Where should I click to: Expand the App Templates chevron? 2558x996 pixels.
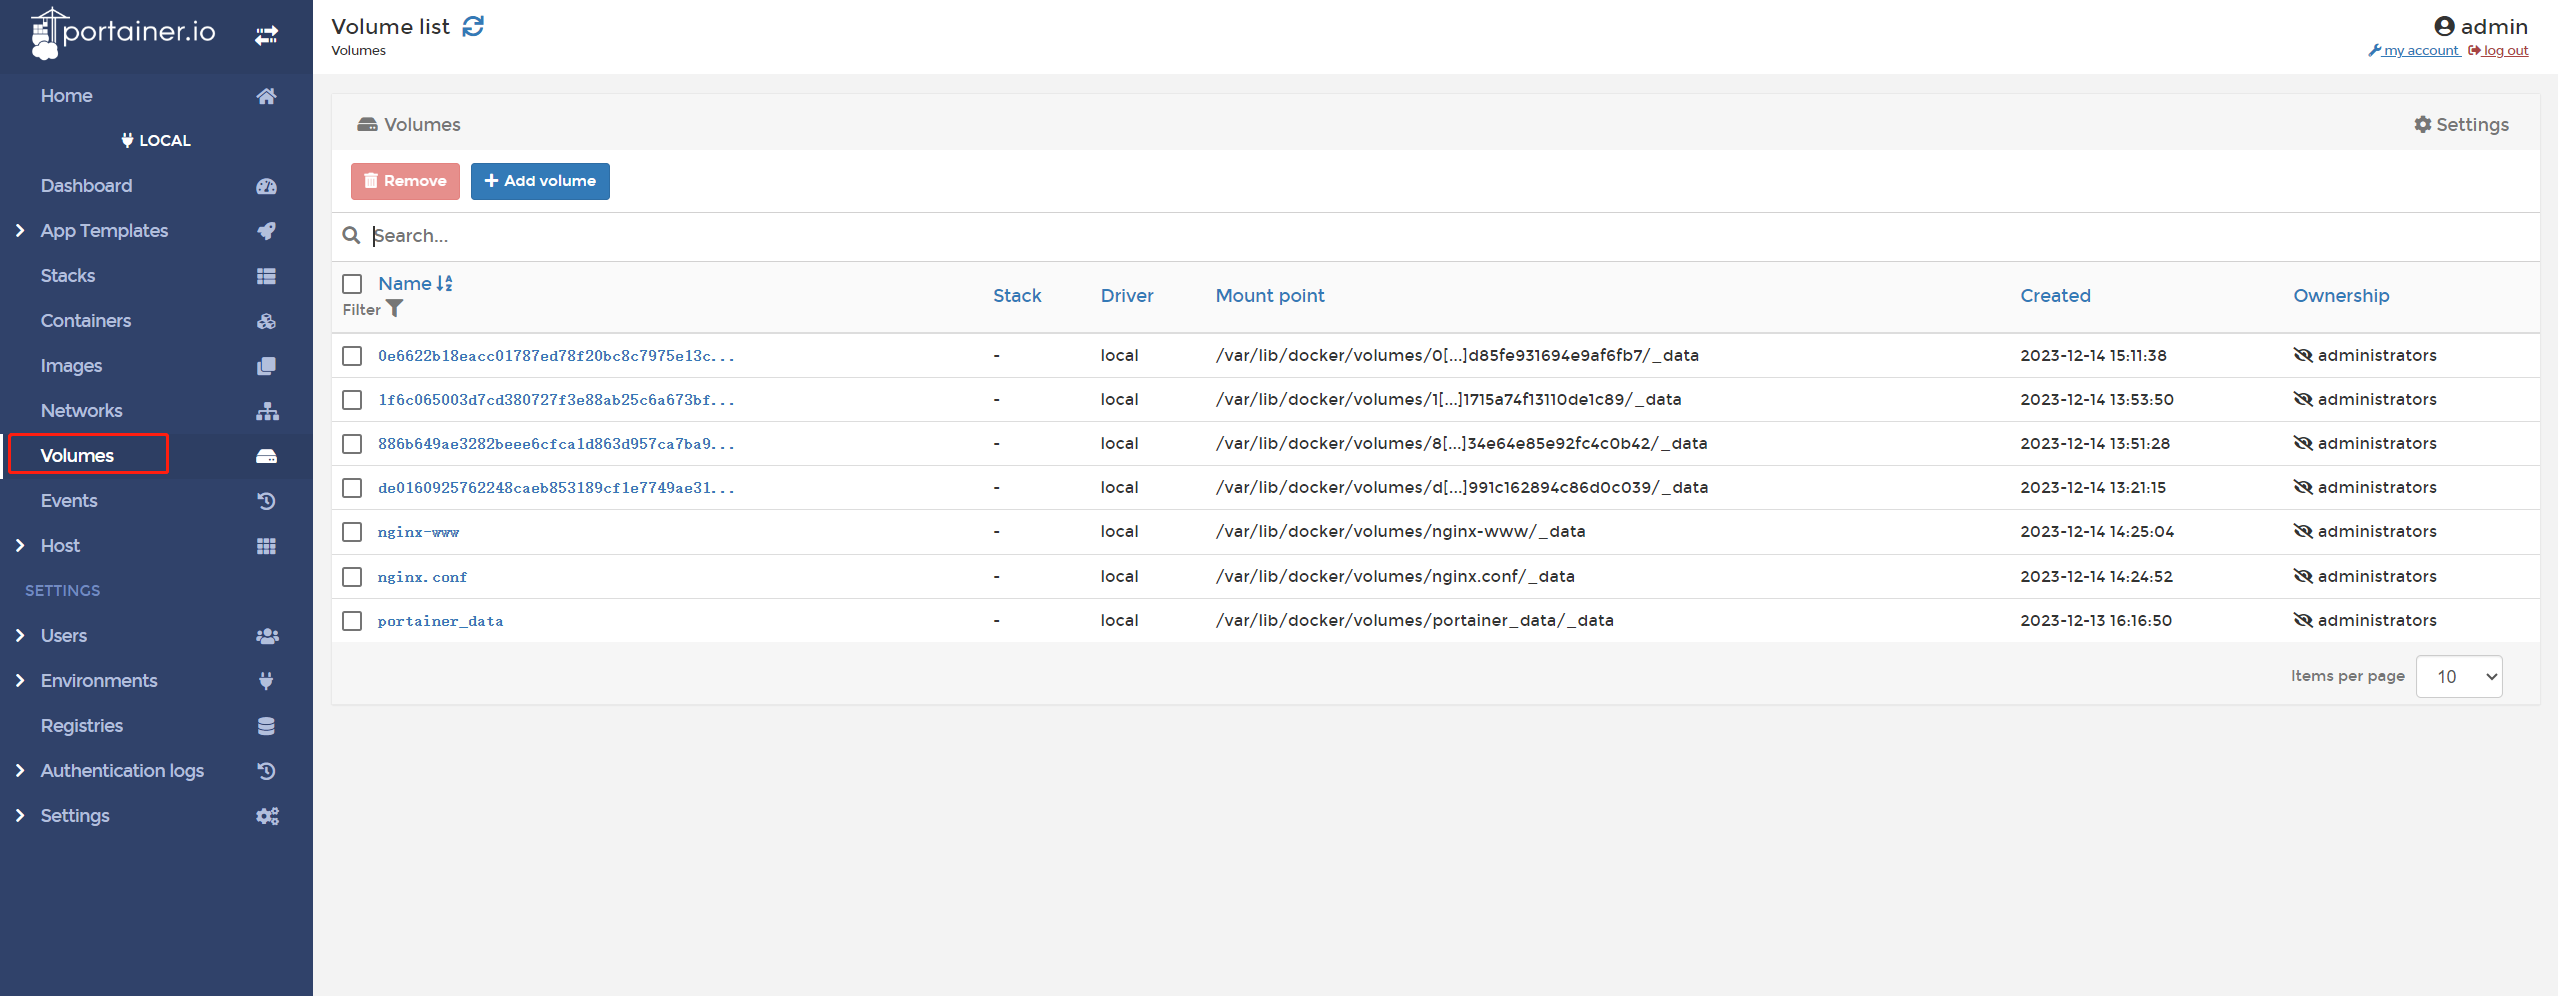20,231
